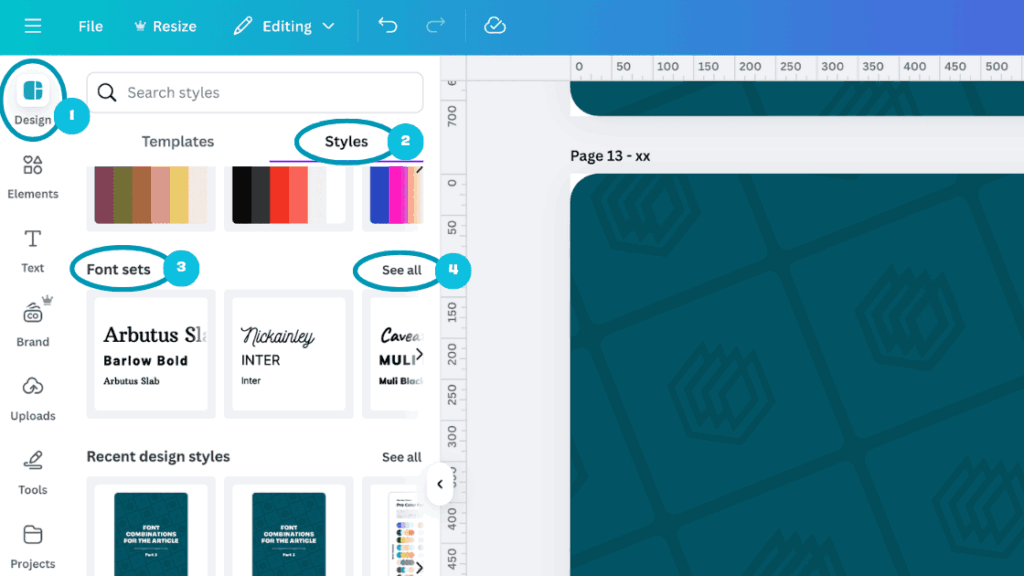Select the Arbutus Slab font set
Image resolution: width=1024 pixels, height=576 pixels.
coord(151,354)
